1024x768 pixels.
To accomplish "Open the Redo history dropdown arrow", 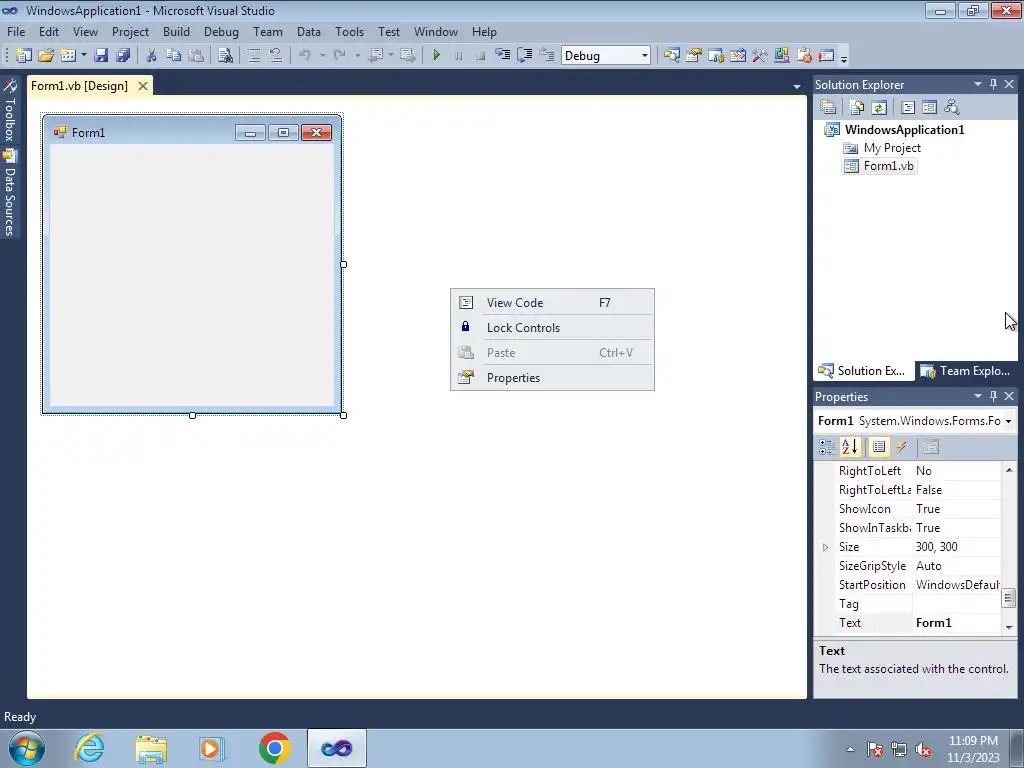I will 357,56.
